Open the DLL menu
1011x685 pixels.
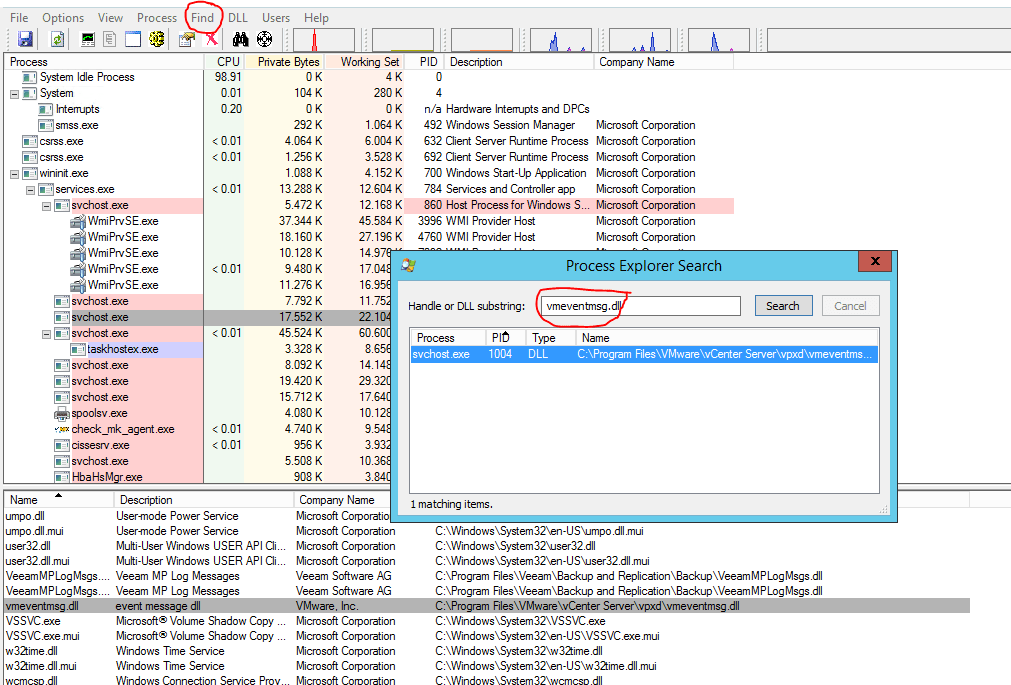[238, 18]
